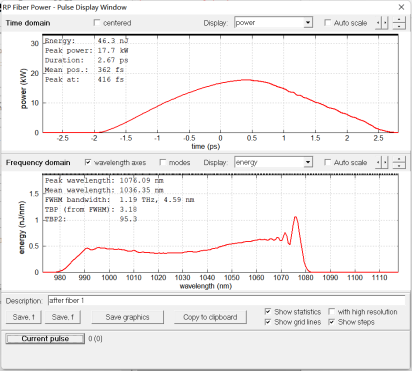Click the power curve peak near 0.5 ps
This screenshot has width=412, height=372.
[x=246, y=80]
